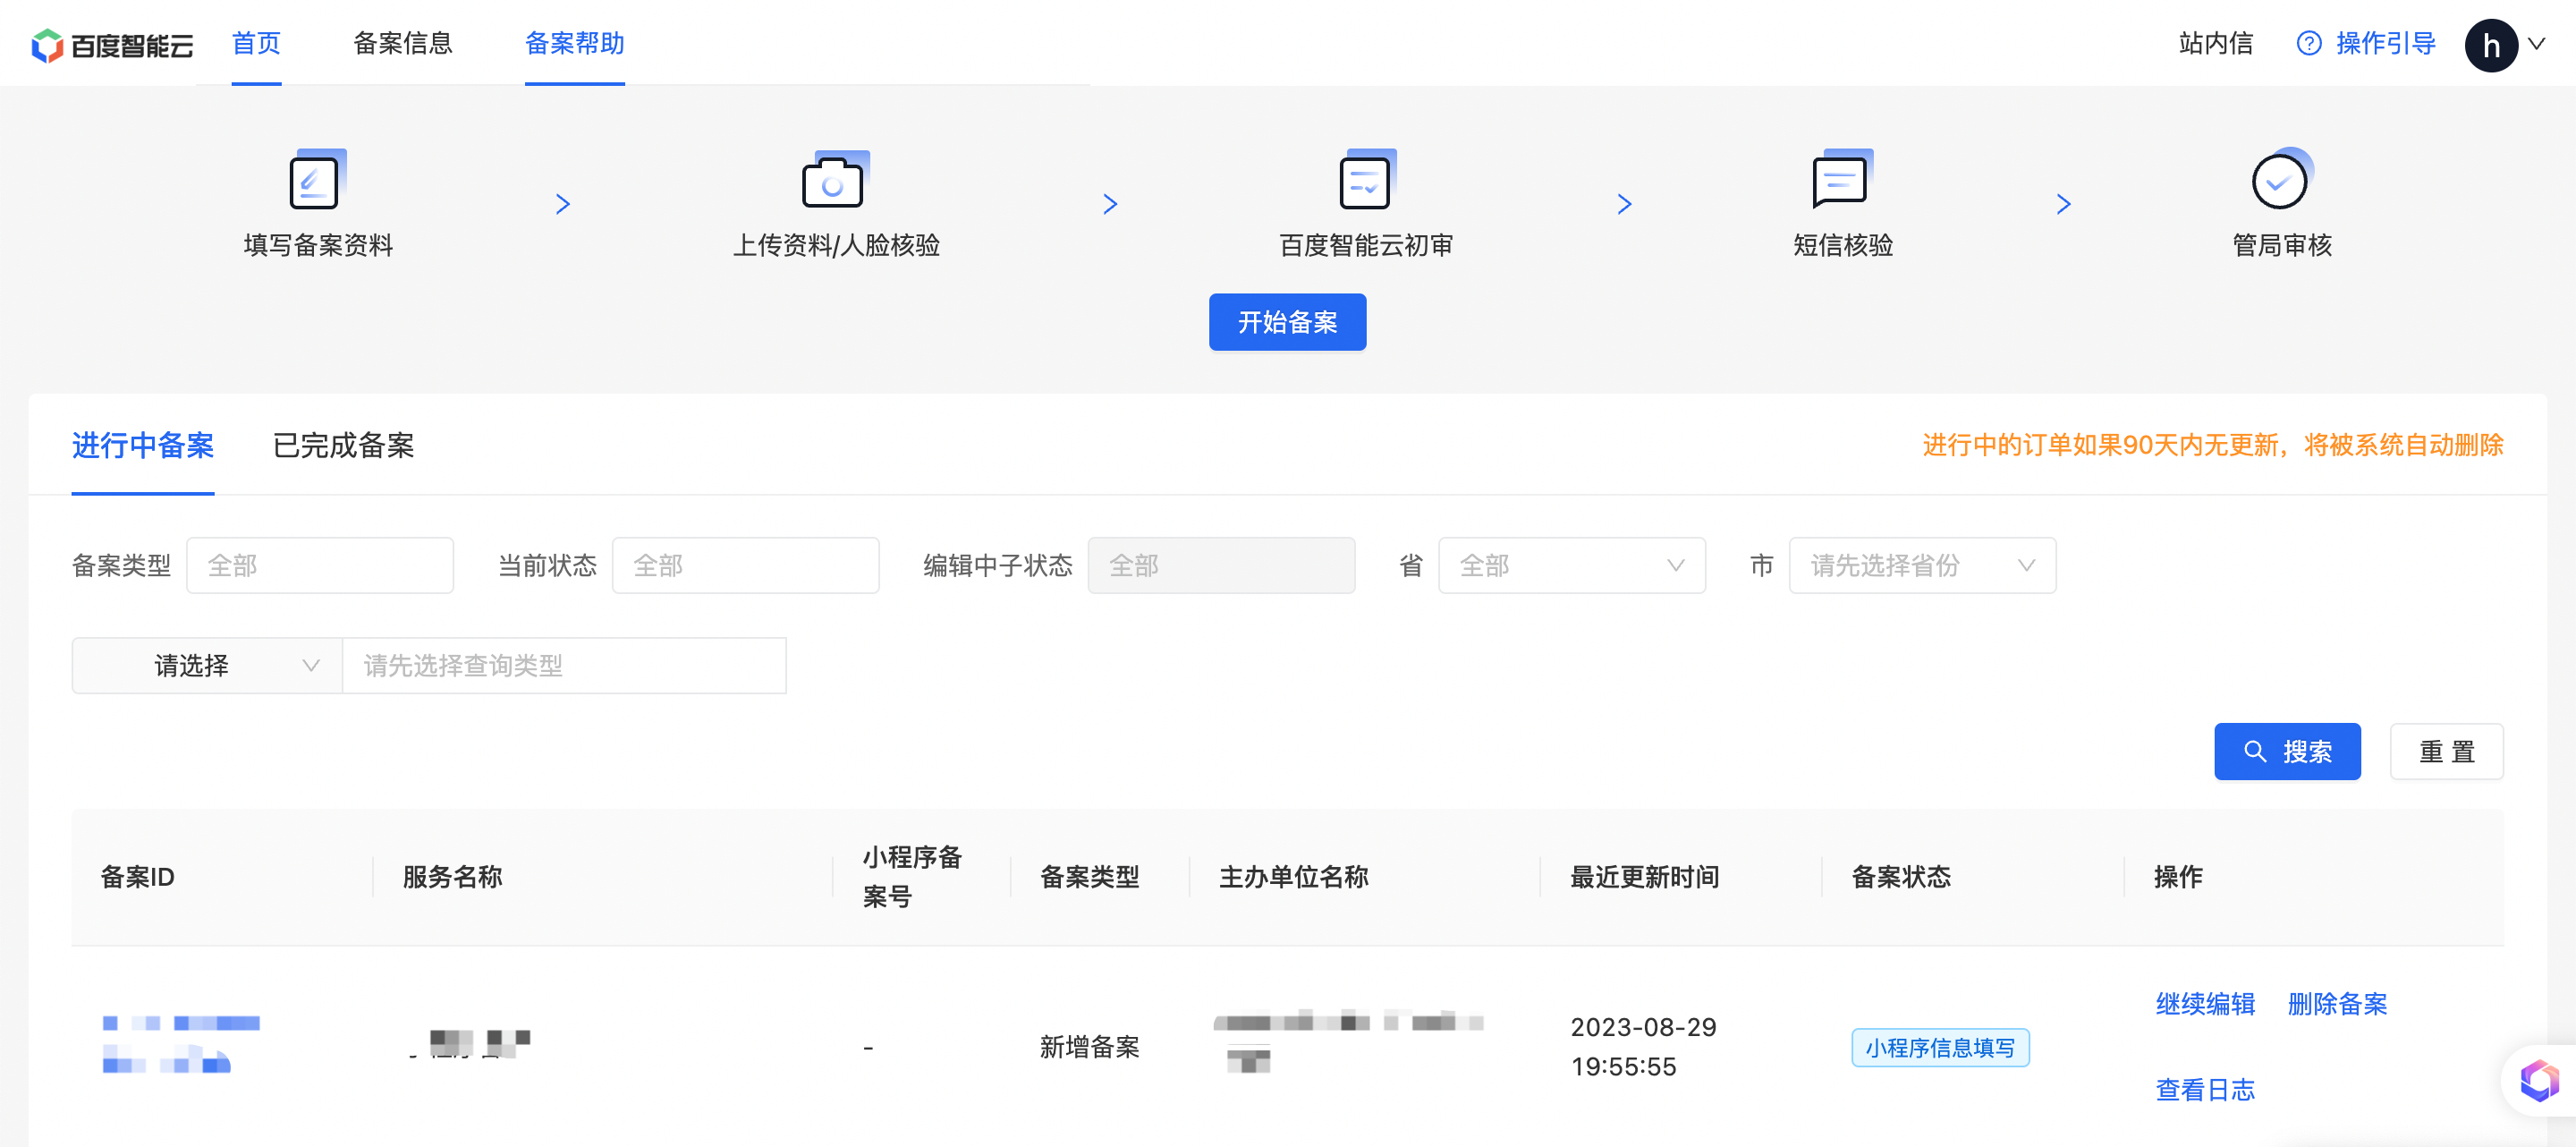
Task: Click the Baidu AI Cloud logo
Action: [x=111, y=45]
